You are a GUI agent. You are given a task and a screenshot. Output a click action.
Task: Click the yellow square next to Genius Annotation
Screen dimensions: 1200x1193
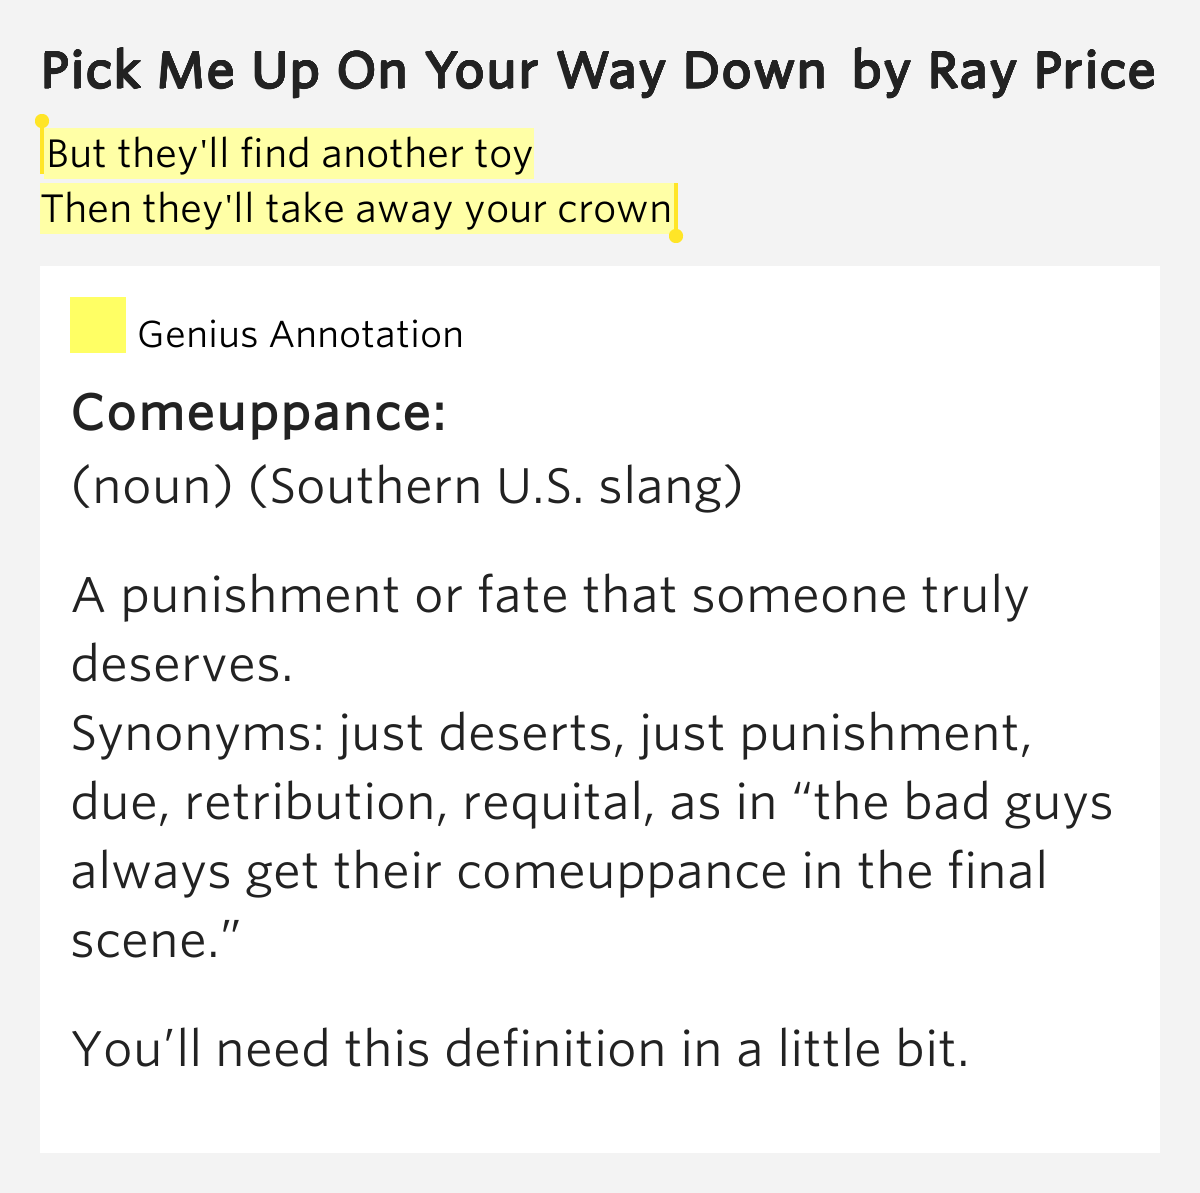point(97,325)
